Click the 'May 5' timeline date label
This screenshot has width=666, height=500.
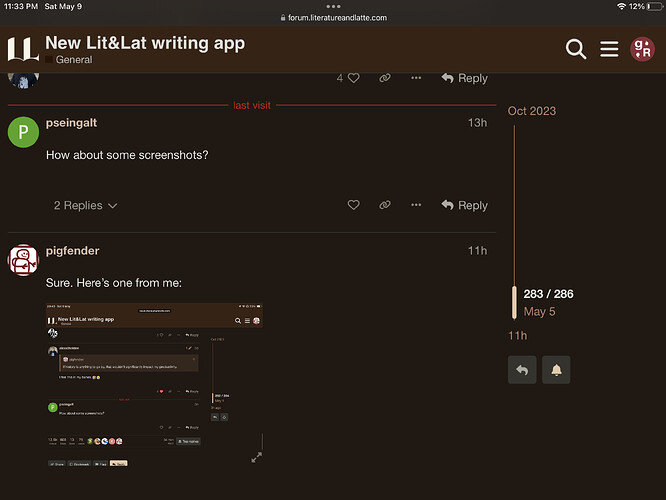click(x=539, y=312)
